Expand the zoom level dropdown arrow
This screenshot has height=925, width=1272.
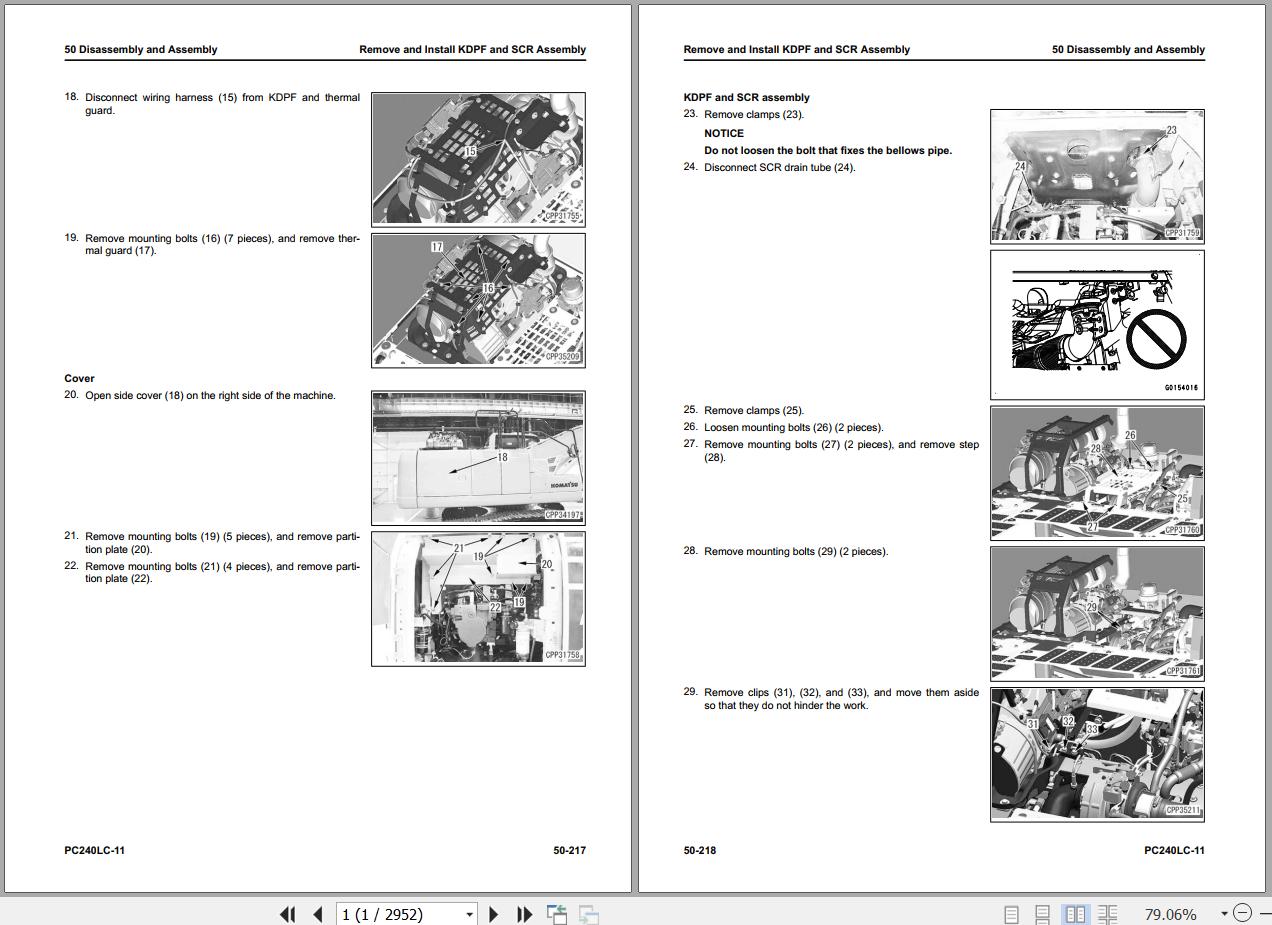[1223, 913]
